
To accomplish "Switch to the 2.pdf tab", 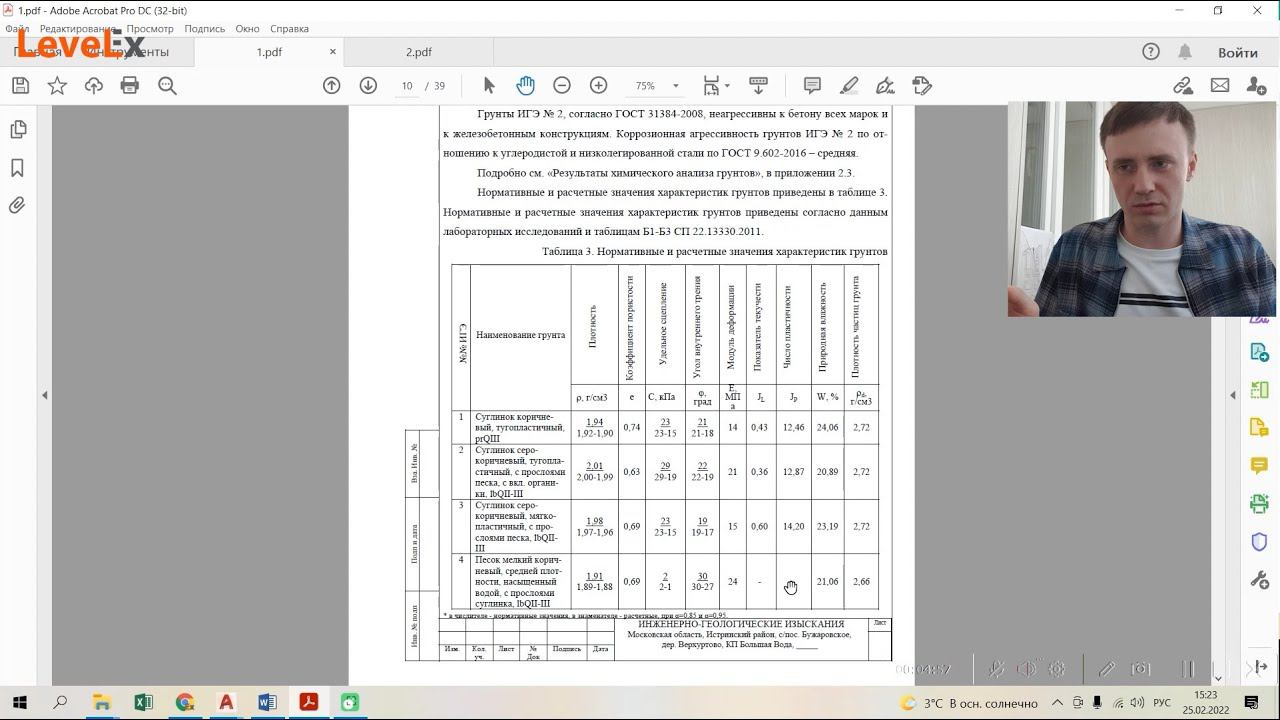I will pos(419,52).
